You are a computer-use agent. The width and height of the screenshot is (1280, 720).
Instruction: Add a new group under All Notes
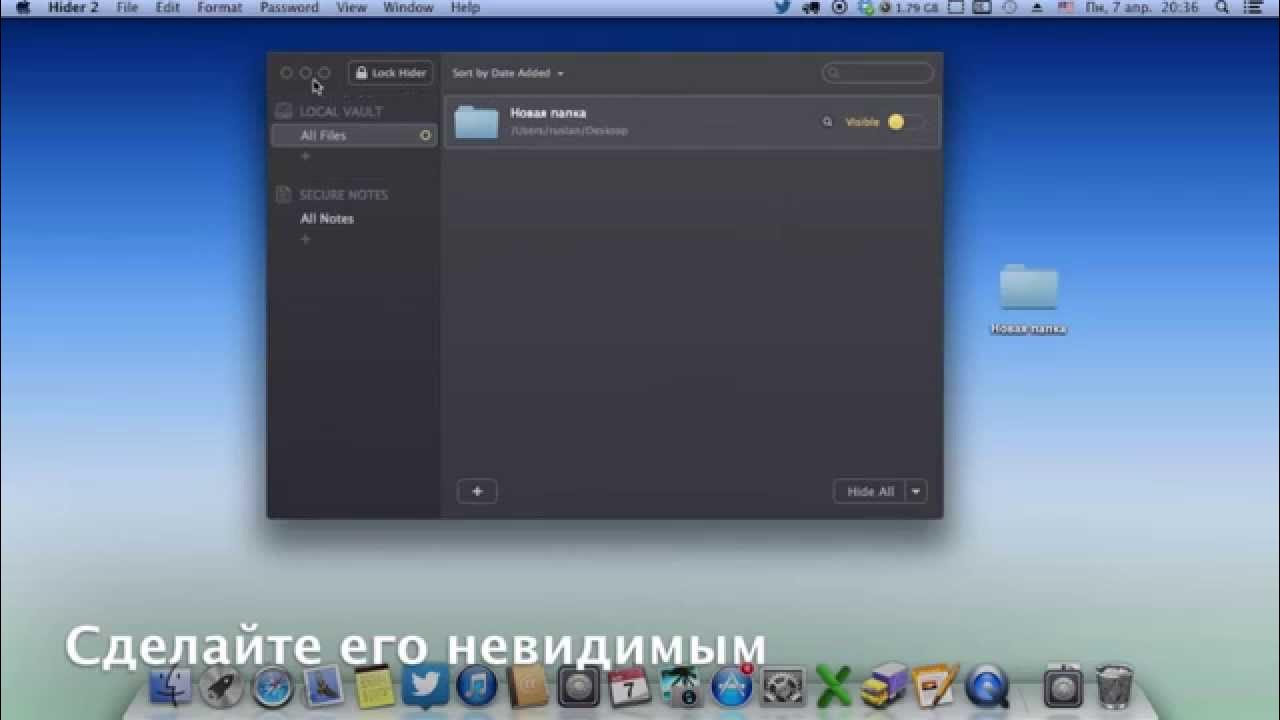click(x=306, y=239)
